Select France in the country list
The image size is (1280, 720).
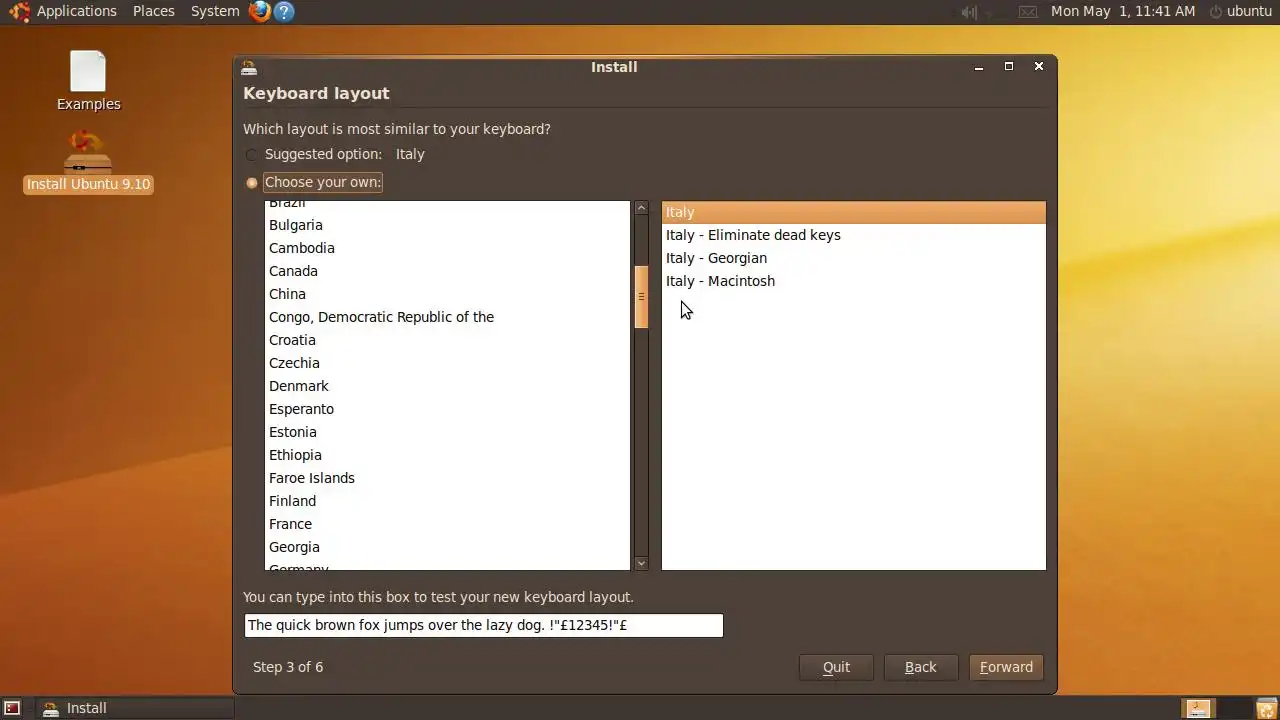tap(447, 524)
